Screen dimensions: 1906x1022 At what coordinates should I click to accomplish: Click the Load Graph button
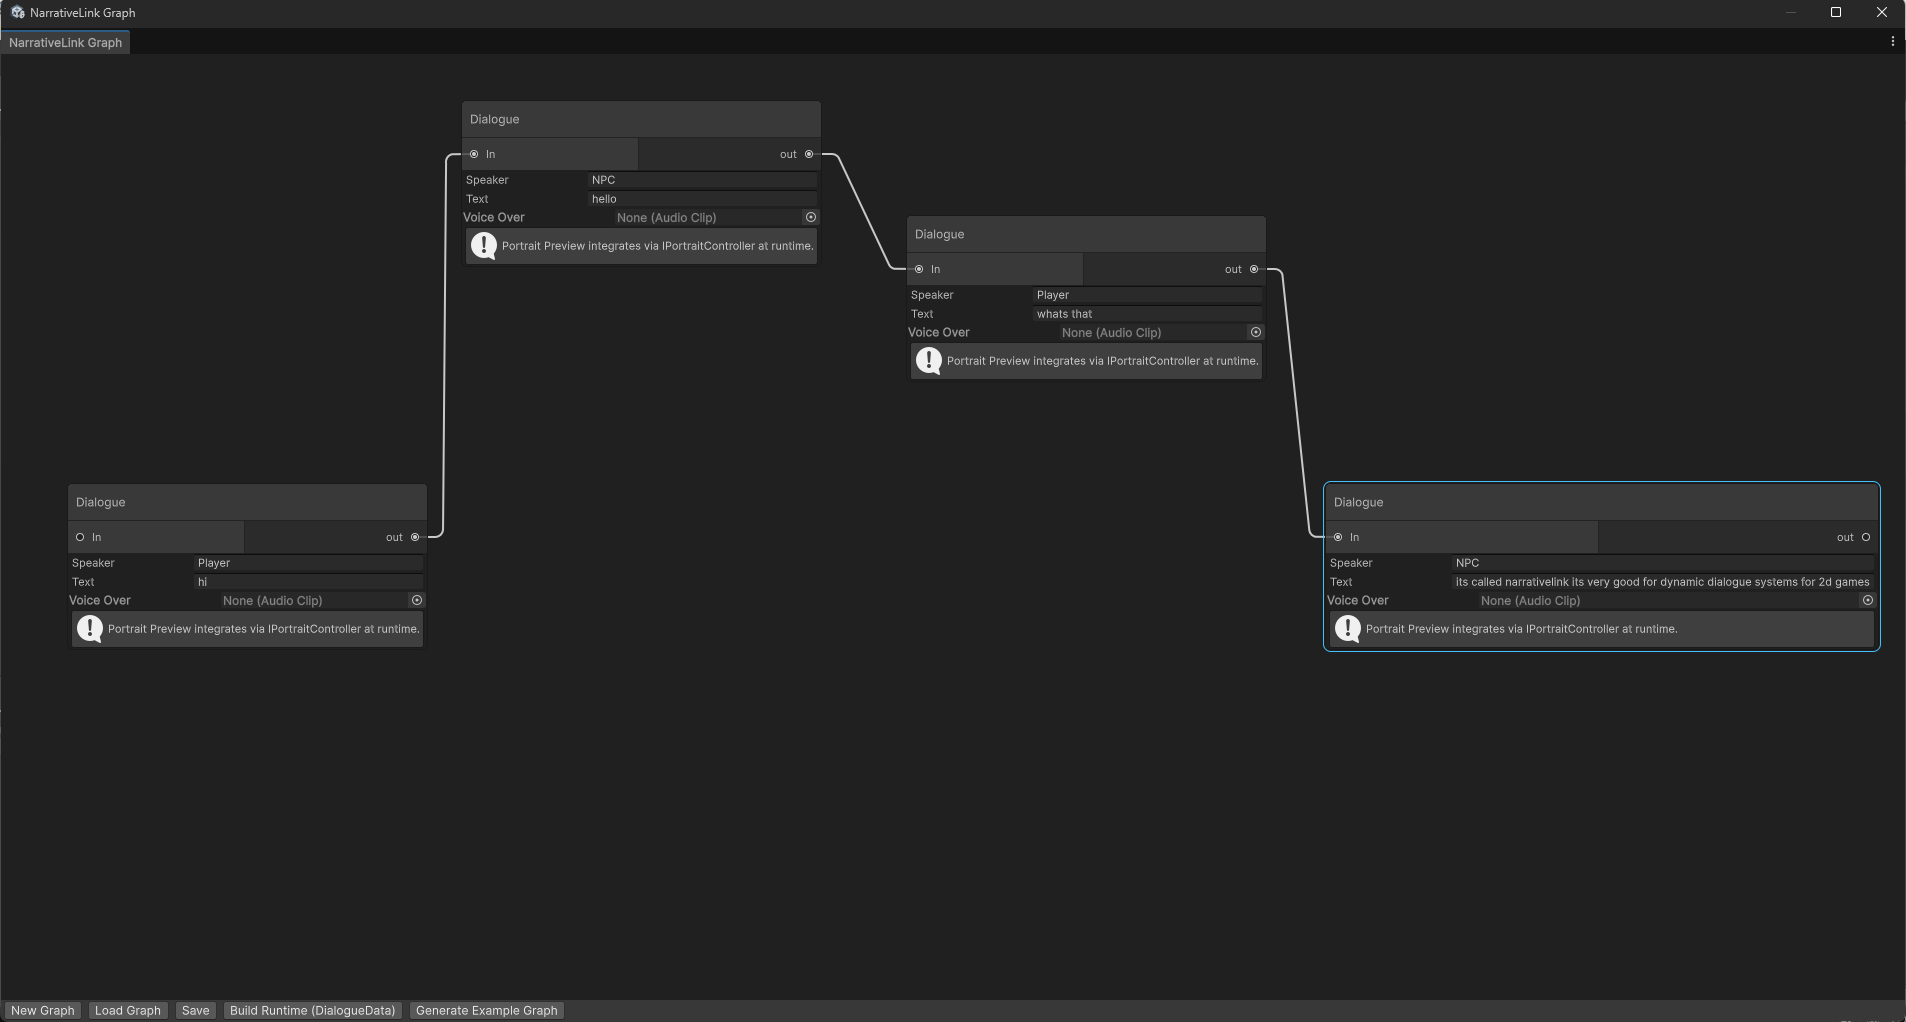coord(128,1011)
